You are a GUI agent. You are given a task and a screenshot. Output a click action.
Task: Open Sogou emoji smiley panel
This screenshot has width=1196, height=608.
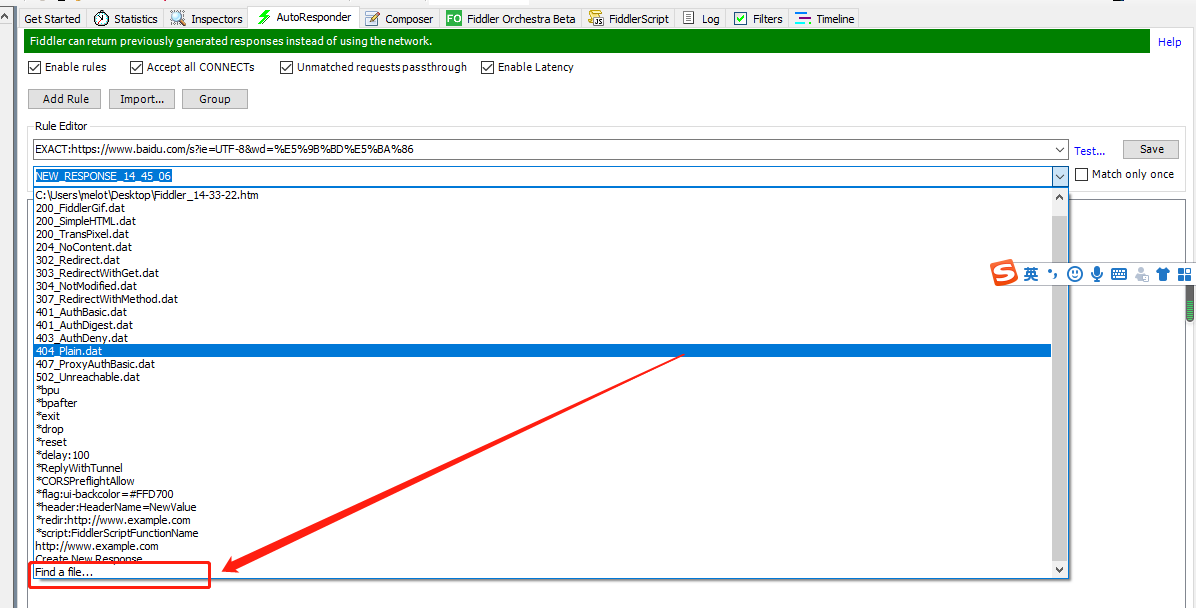coord(1075,275)
